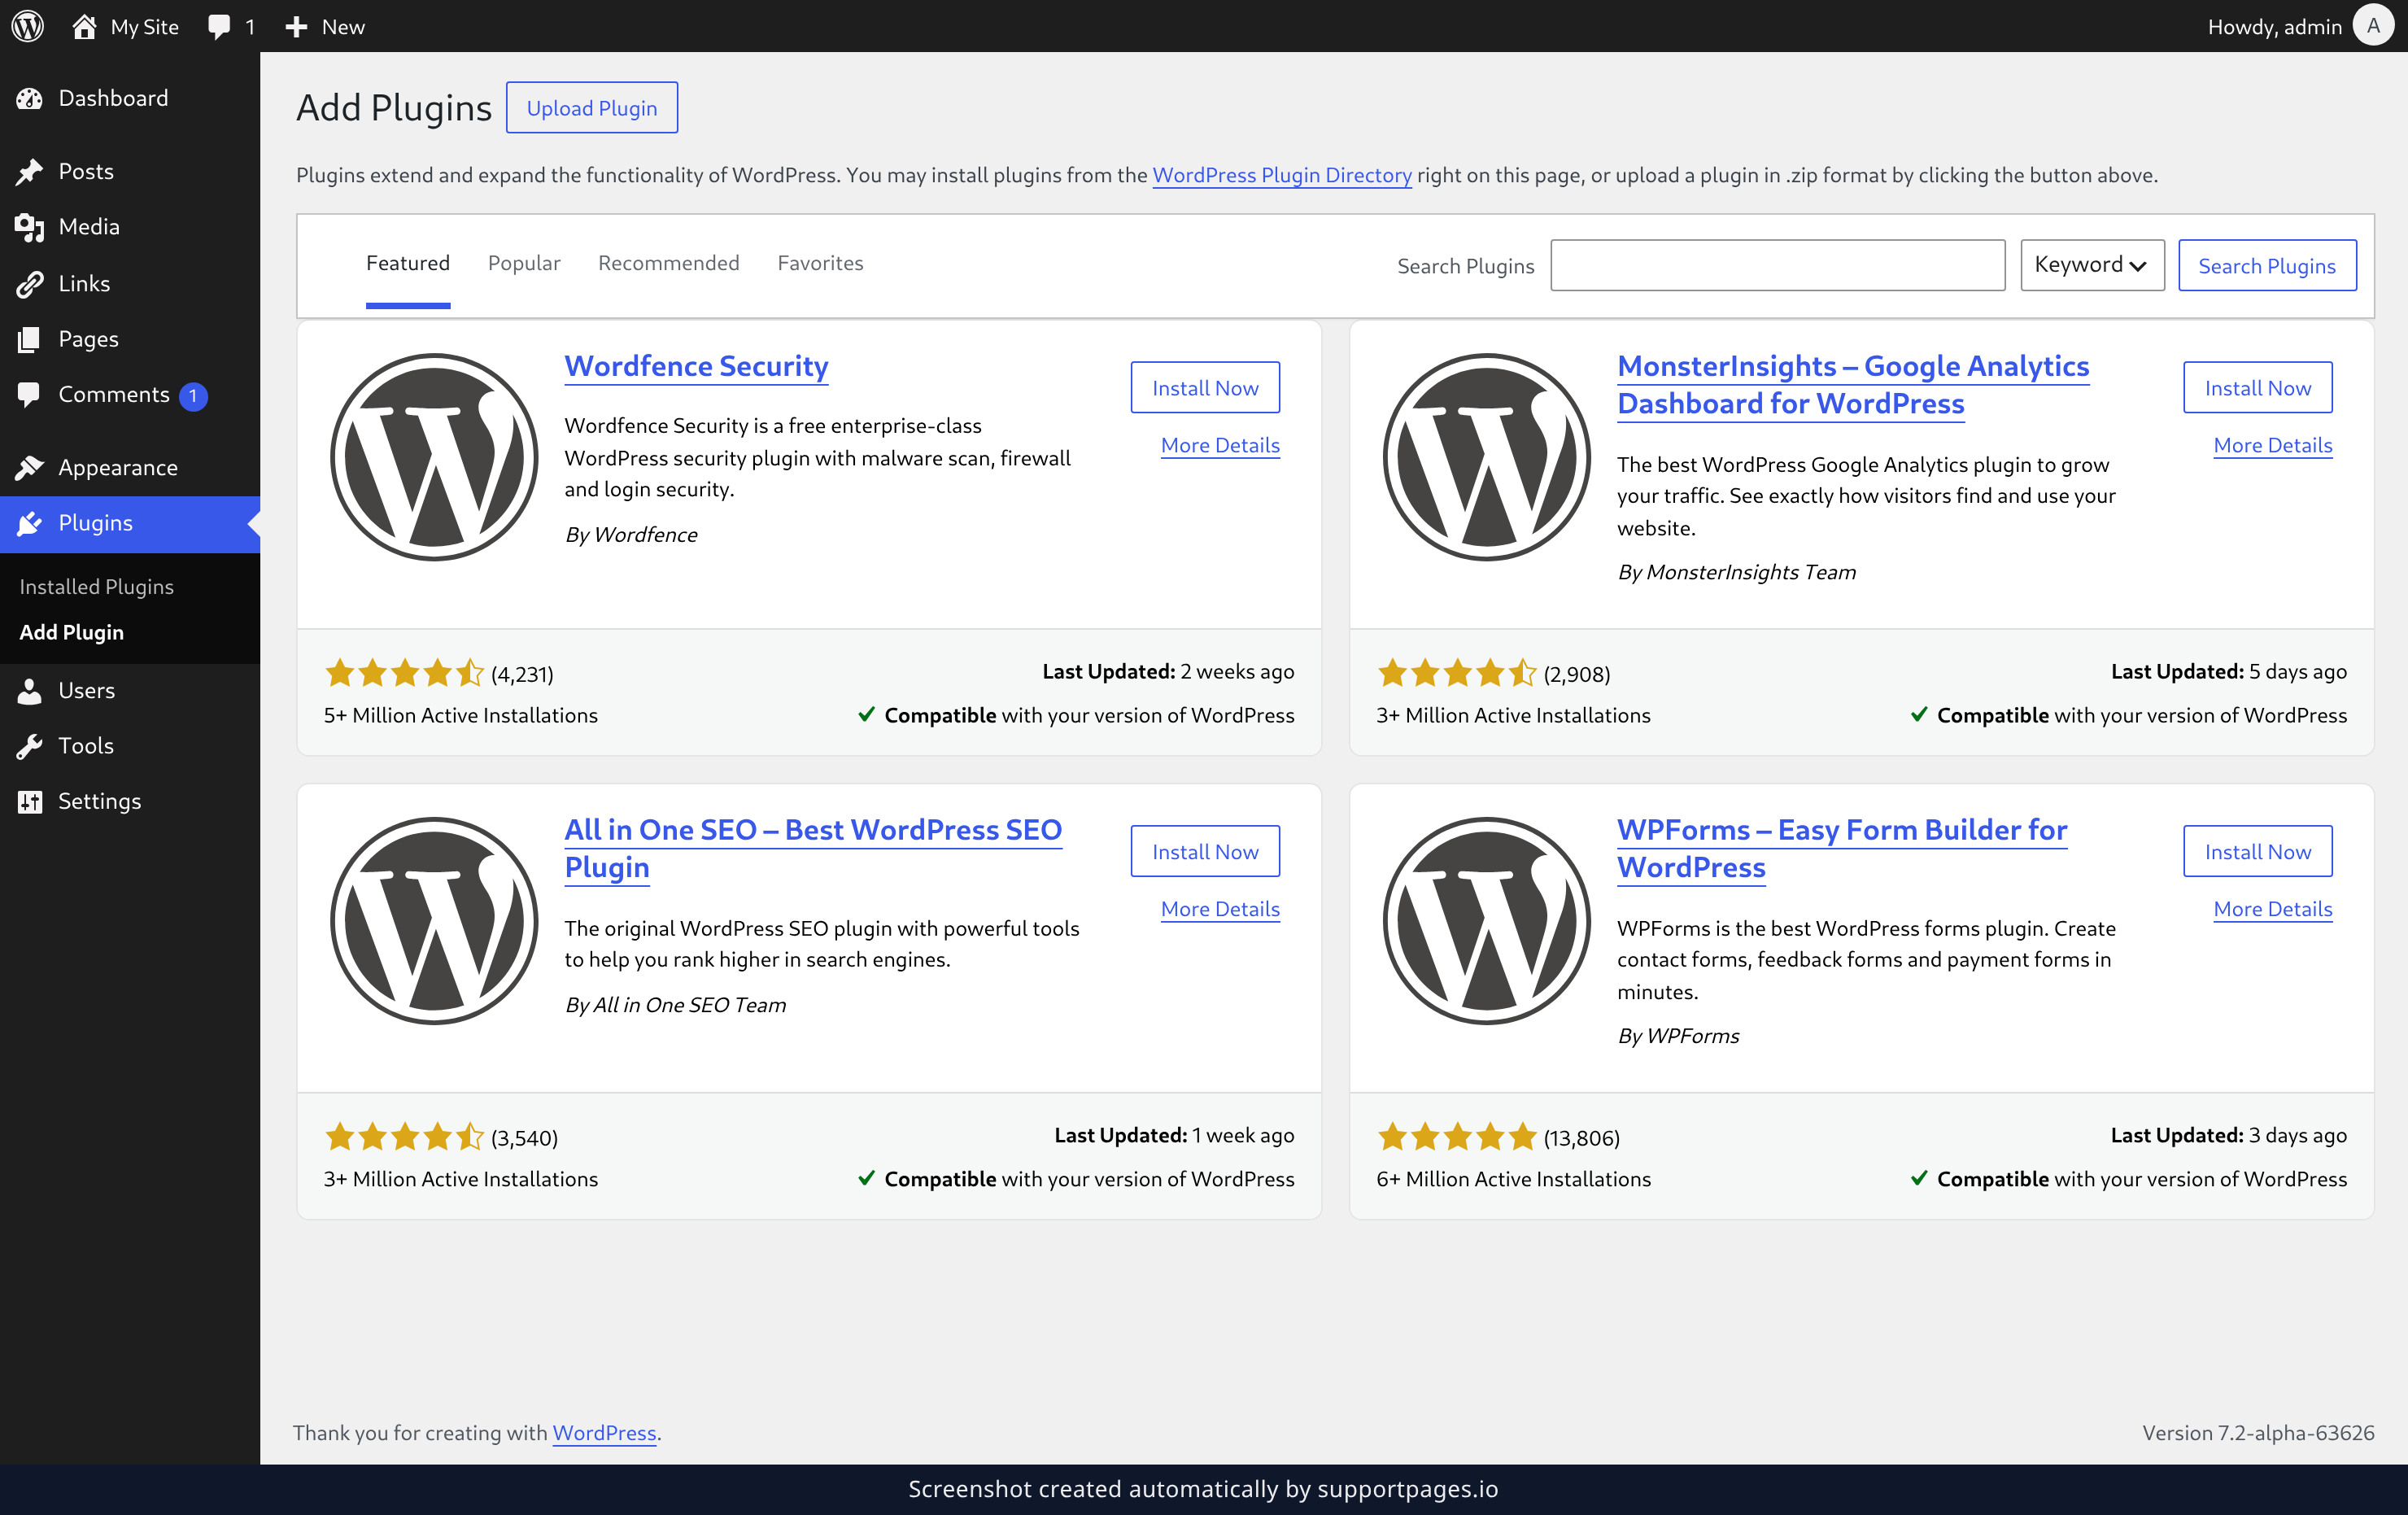2408x1515 pixels.
Task: Open the Keyword search type dropdown
Action: (2092, 265)
